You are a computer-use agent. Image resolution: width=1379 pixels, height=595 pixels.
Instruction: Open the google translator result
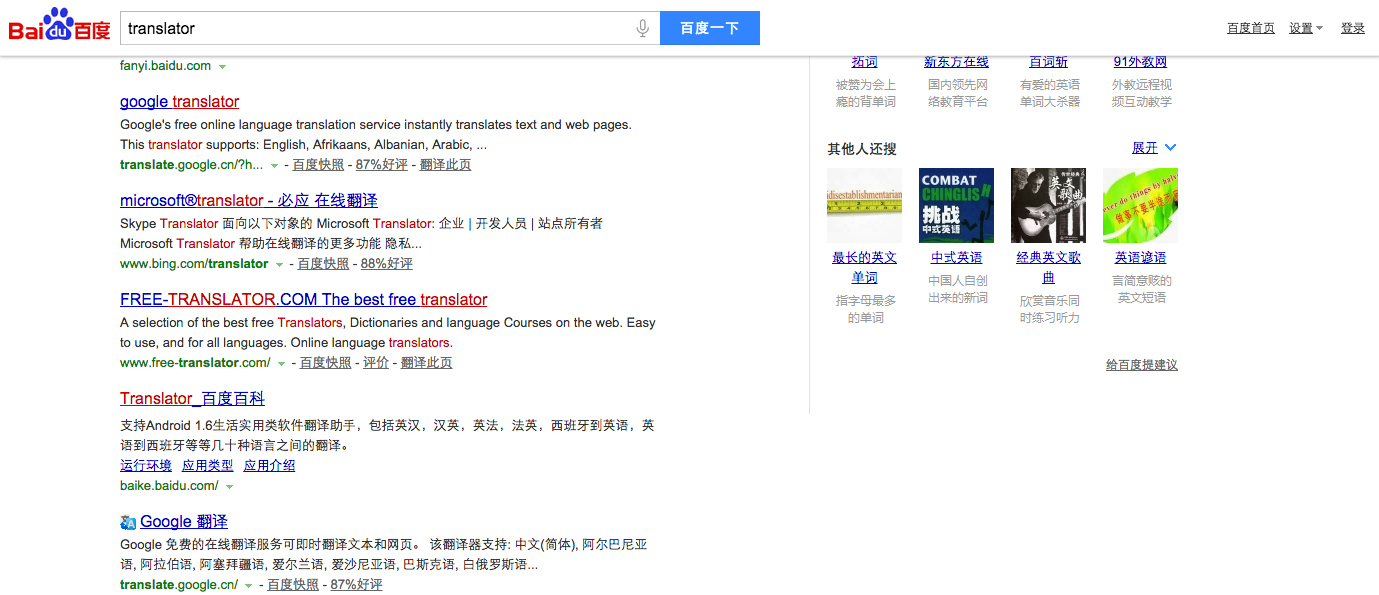point(180,101)
